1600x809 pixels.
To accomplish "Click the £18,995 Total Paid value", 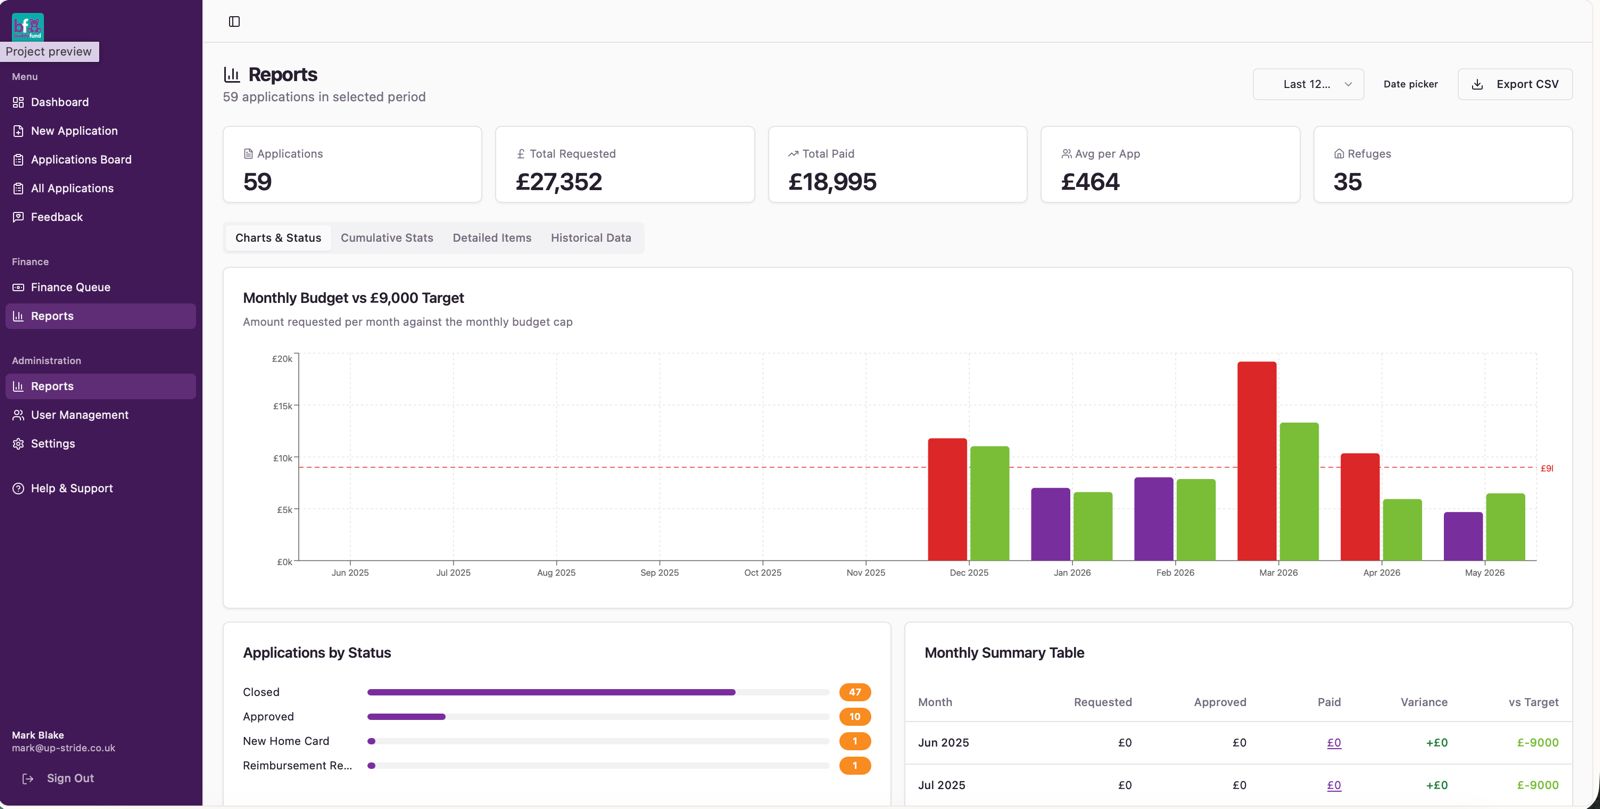I will tap(832, 182).
